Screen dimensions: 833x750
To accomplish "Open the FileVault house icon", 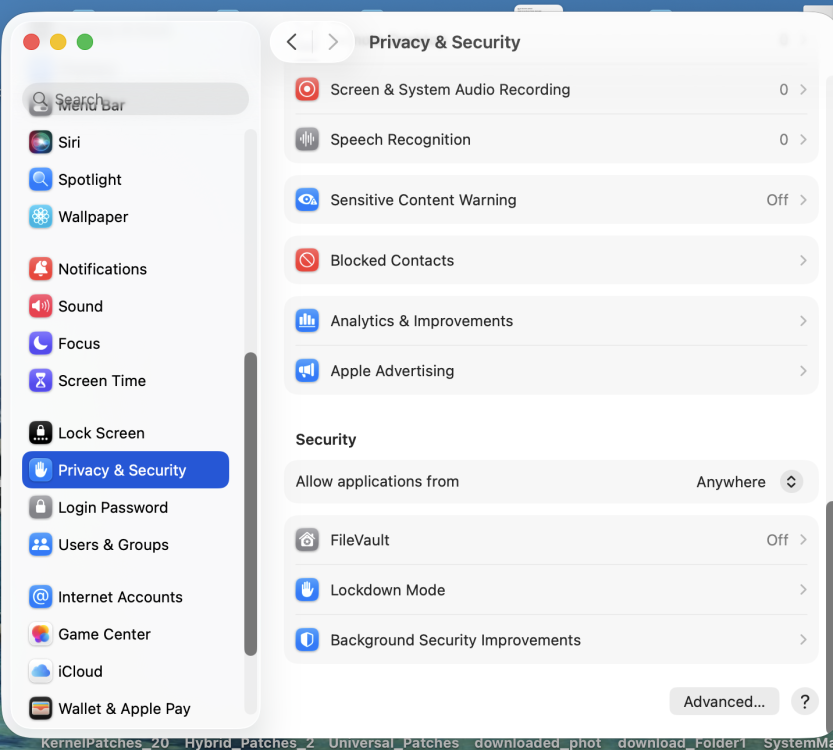I will 307,540.
